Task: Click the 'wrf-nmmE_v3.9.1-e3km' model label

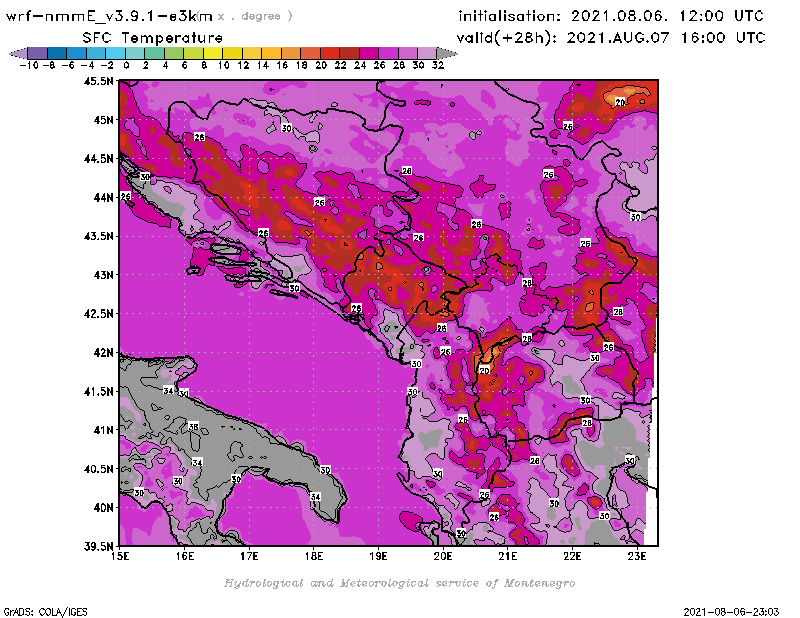Action: [x=109, y=16]
